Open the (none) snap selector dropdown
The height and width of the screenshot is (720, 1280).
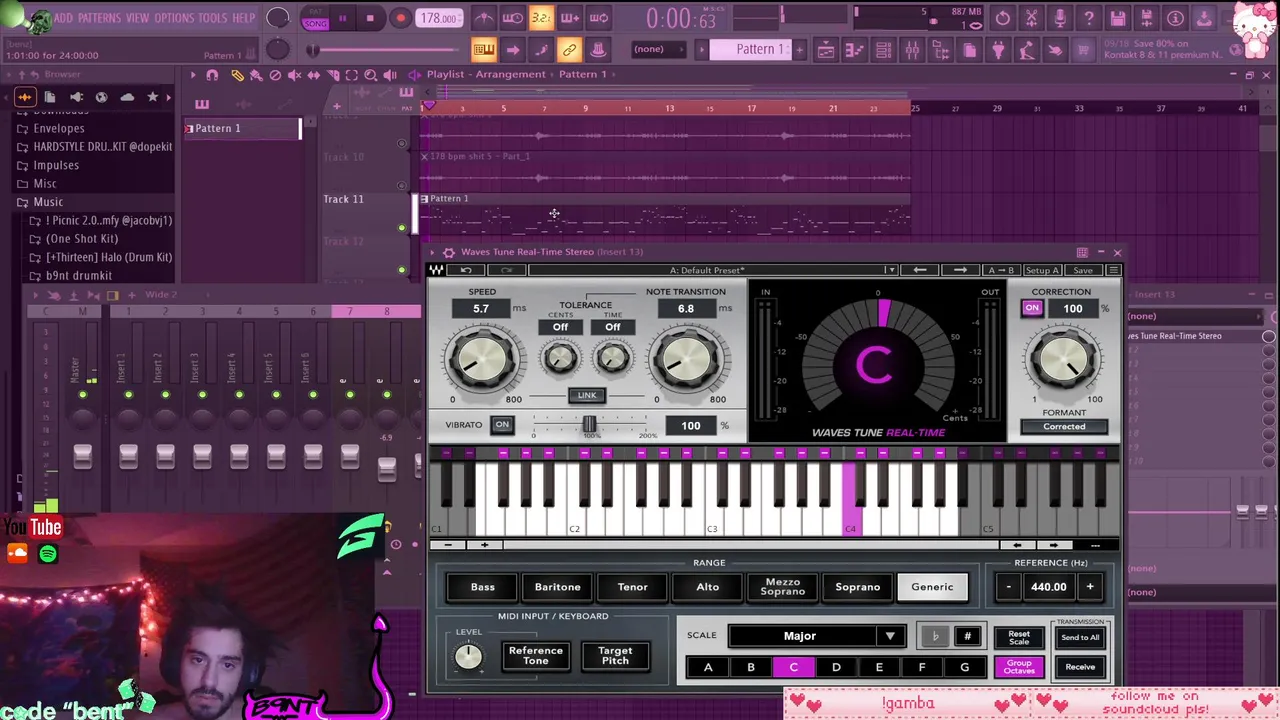(x=657, y=49)
